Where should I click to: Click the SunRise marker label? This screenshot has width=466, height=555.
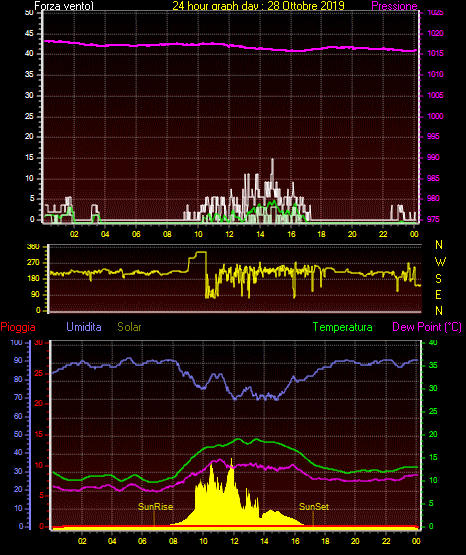(155, 507)
